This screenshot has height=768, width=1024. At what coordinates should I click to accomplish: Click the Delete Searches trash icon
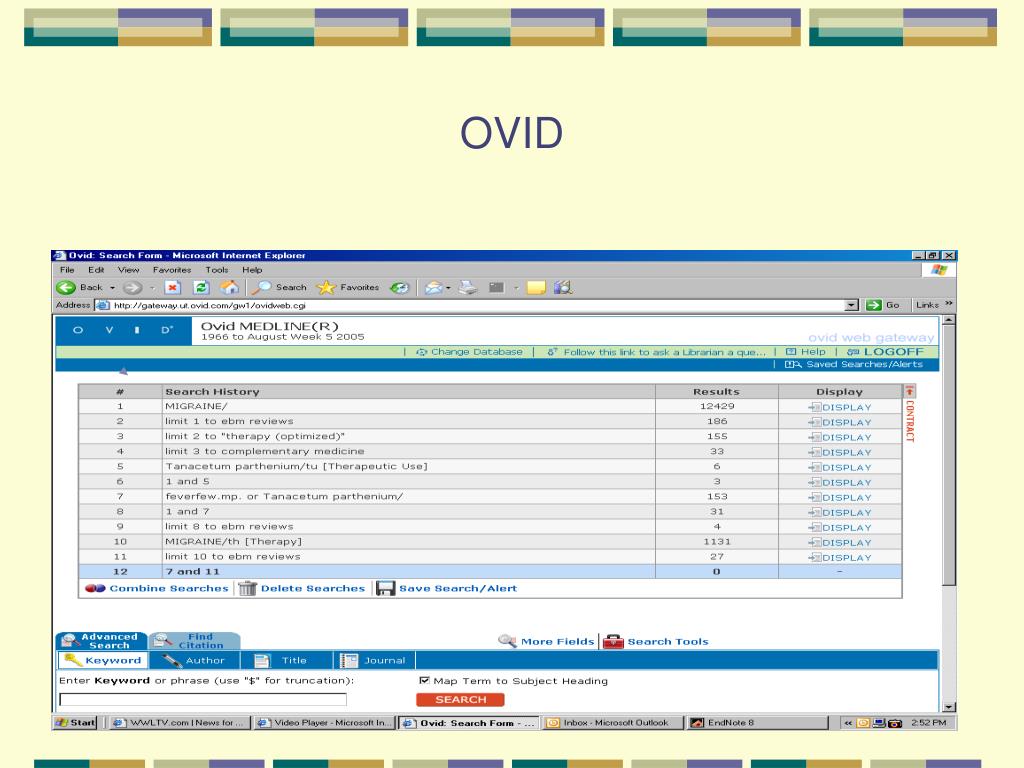point(248,588)
